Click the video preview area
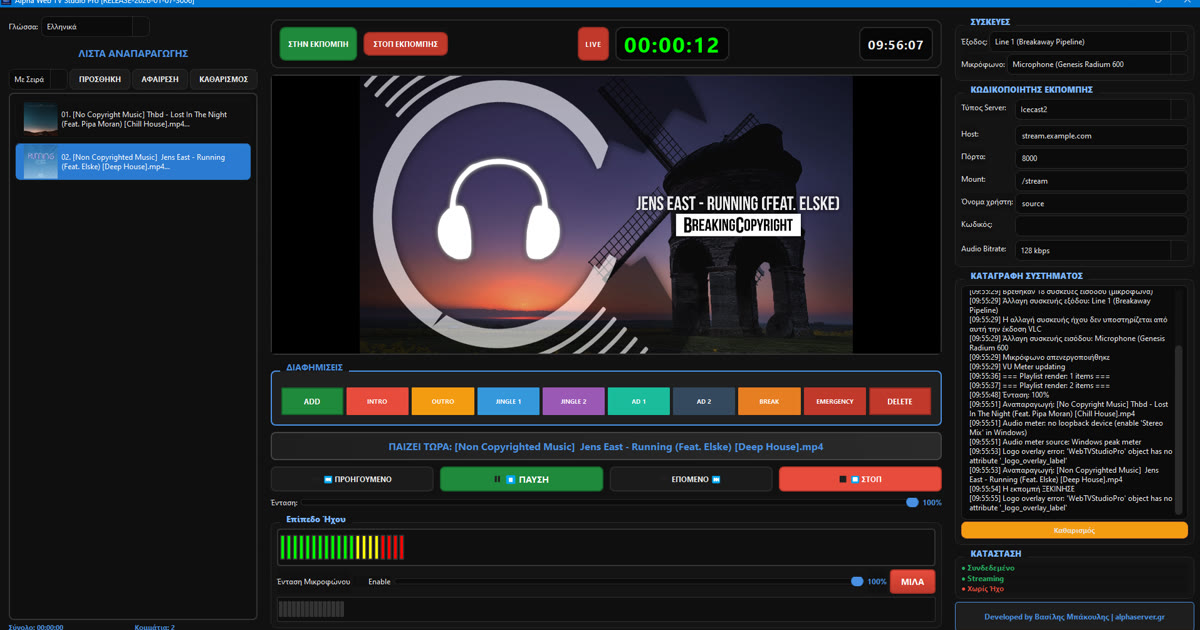 605,214
